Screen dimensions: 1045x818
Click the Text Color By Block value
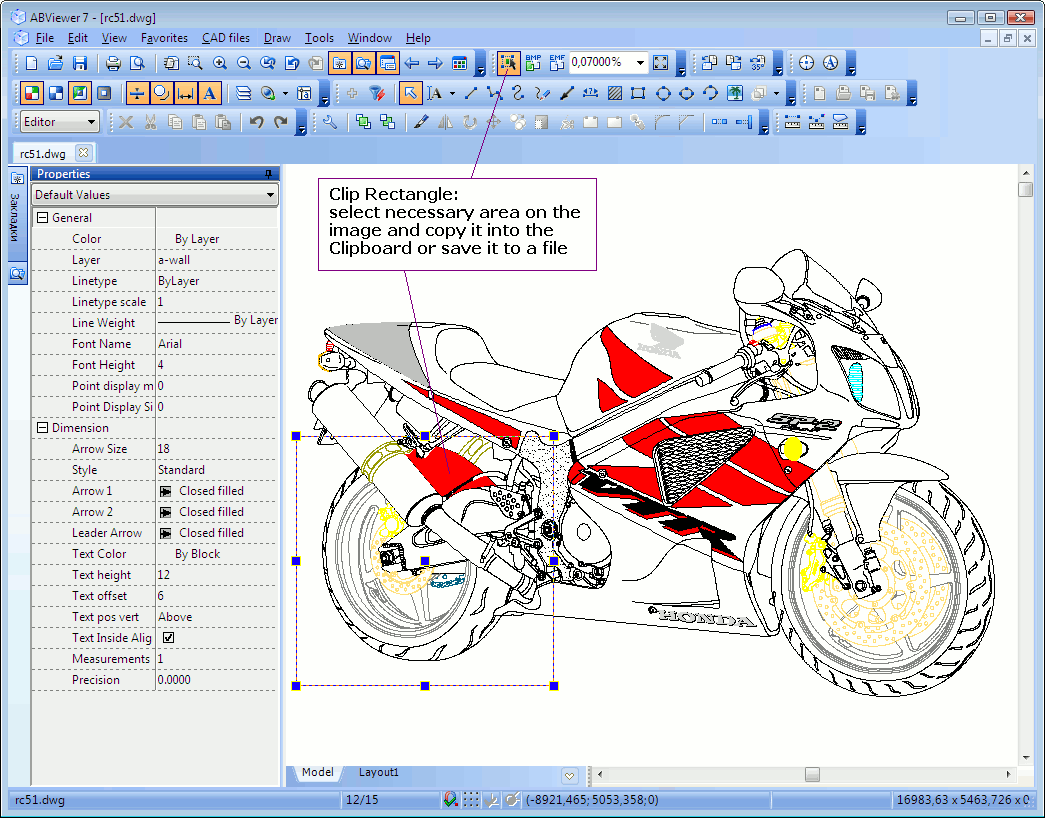(x=216, y=553)
